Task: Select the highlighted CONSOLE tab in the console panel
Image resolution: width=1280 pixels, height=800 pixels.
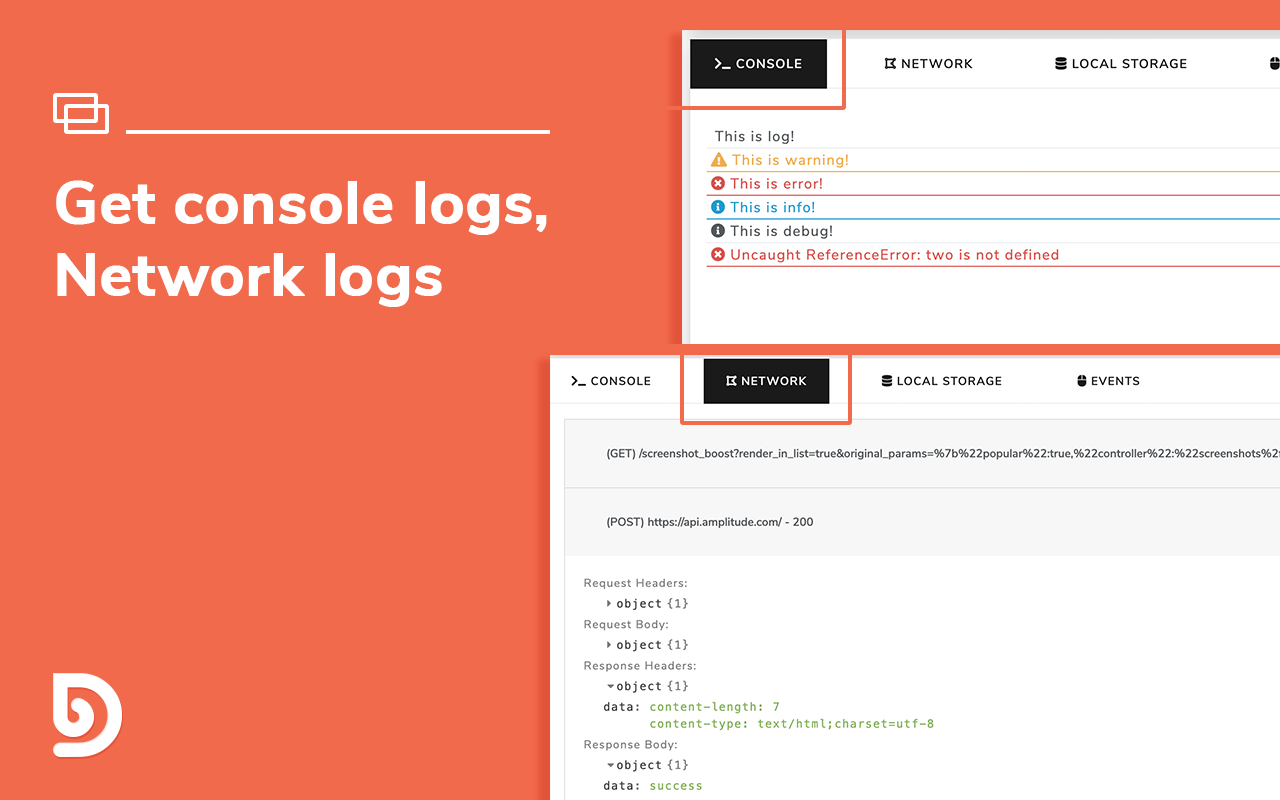Action: (758, 64)
